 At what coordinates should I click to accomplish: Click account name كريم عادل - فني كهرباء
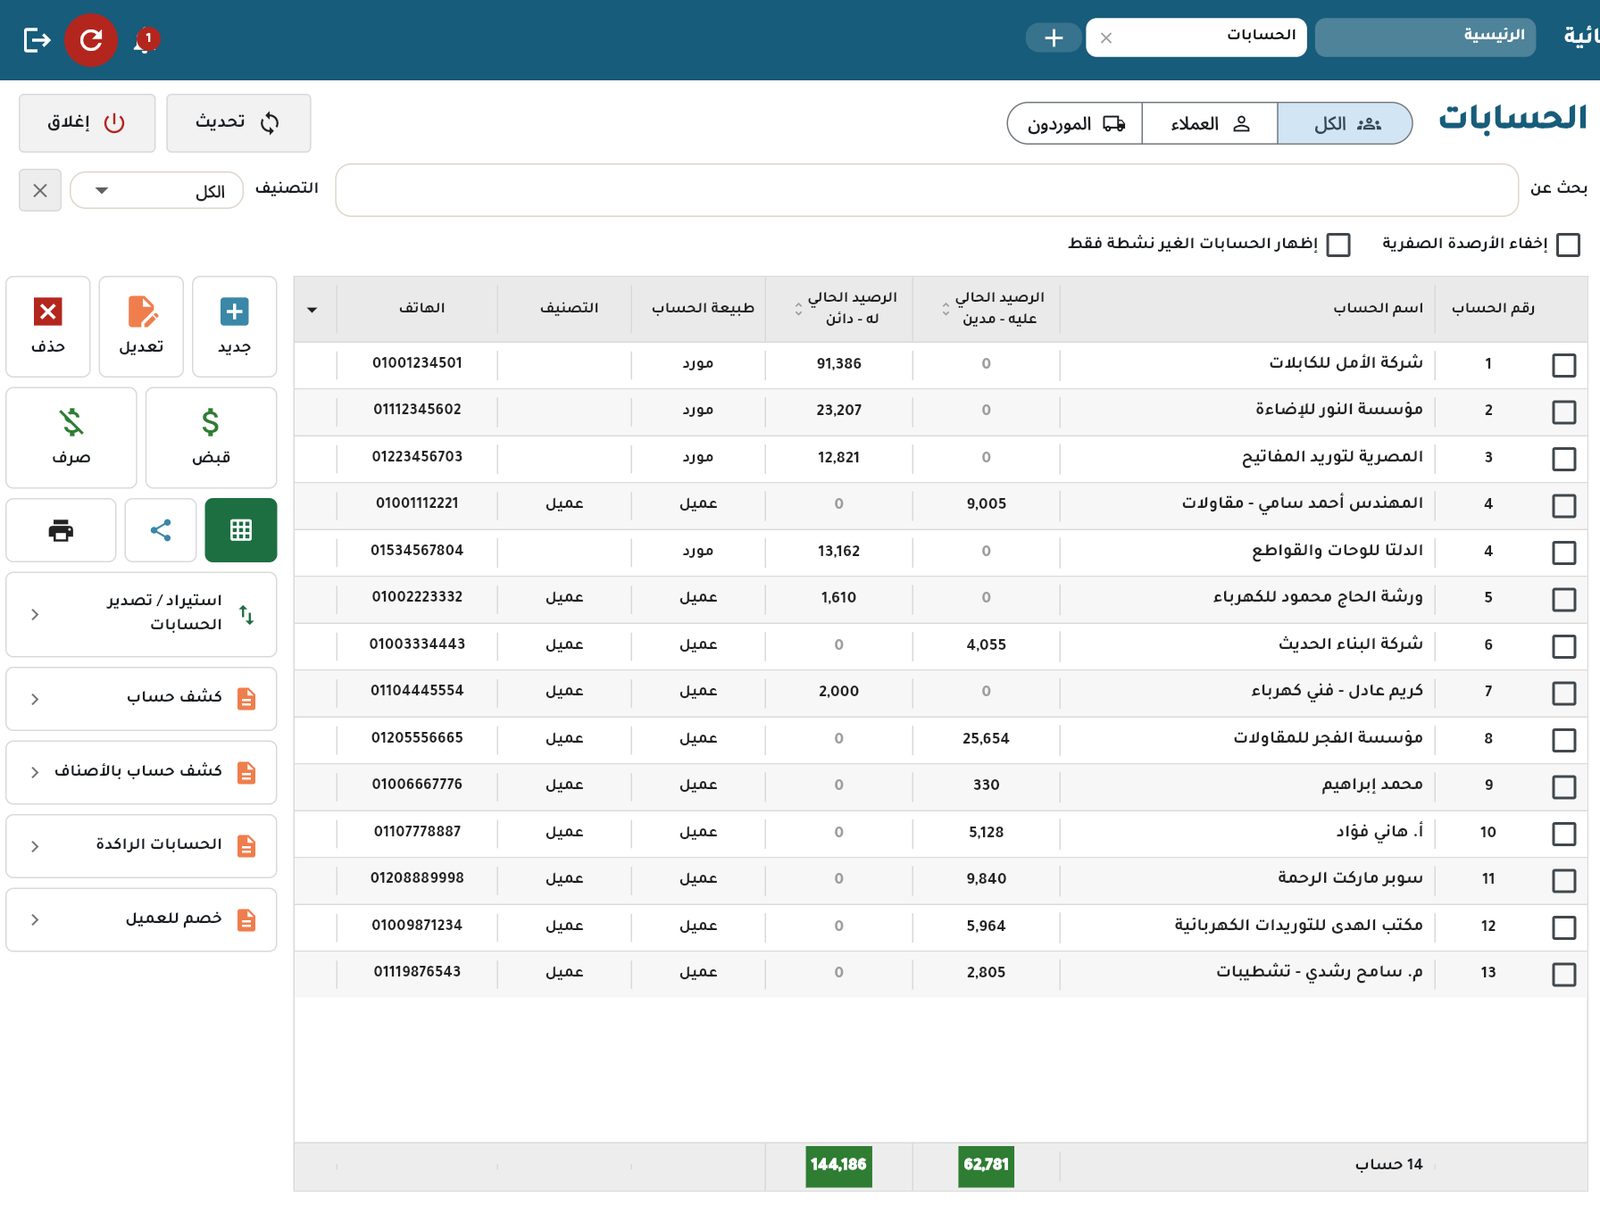pyautogui.click(x=1337, y=691)
